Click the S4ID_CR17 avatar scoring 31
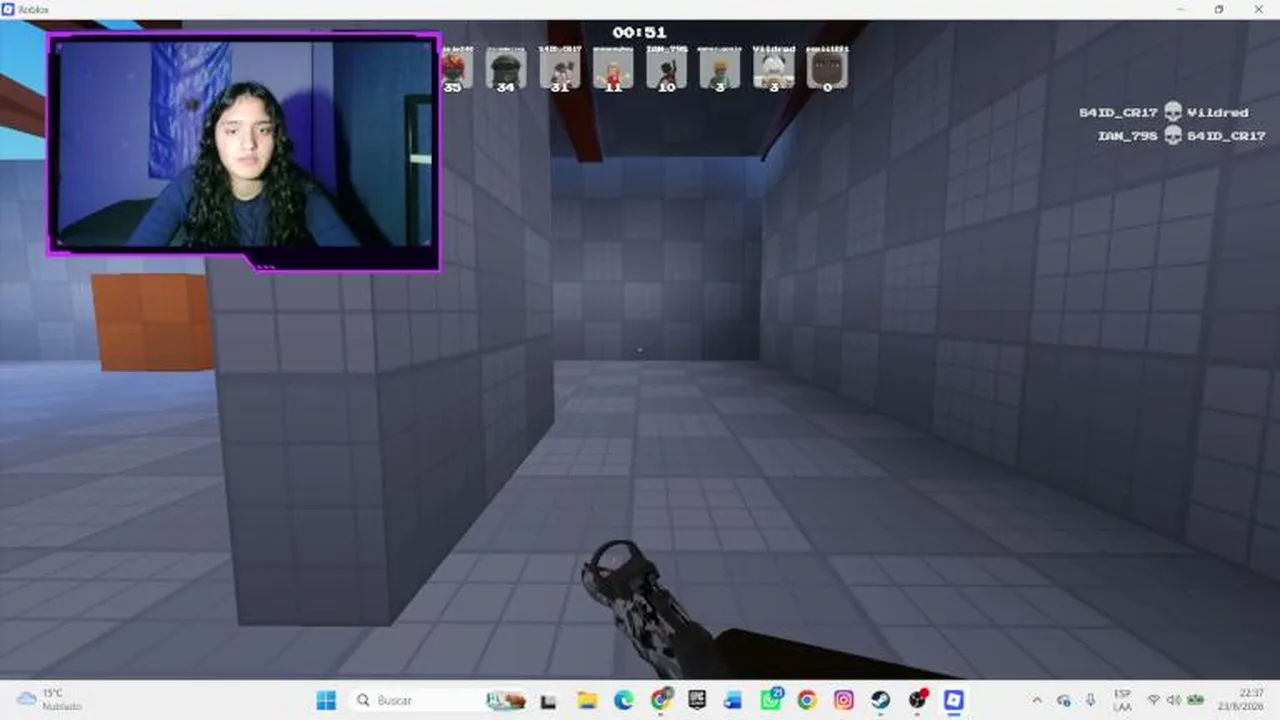The width and height of the screenshot is (1280, 720). pos(559,68)
